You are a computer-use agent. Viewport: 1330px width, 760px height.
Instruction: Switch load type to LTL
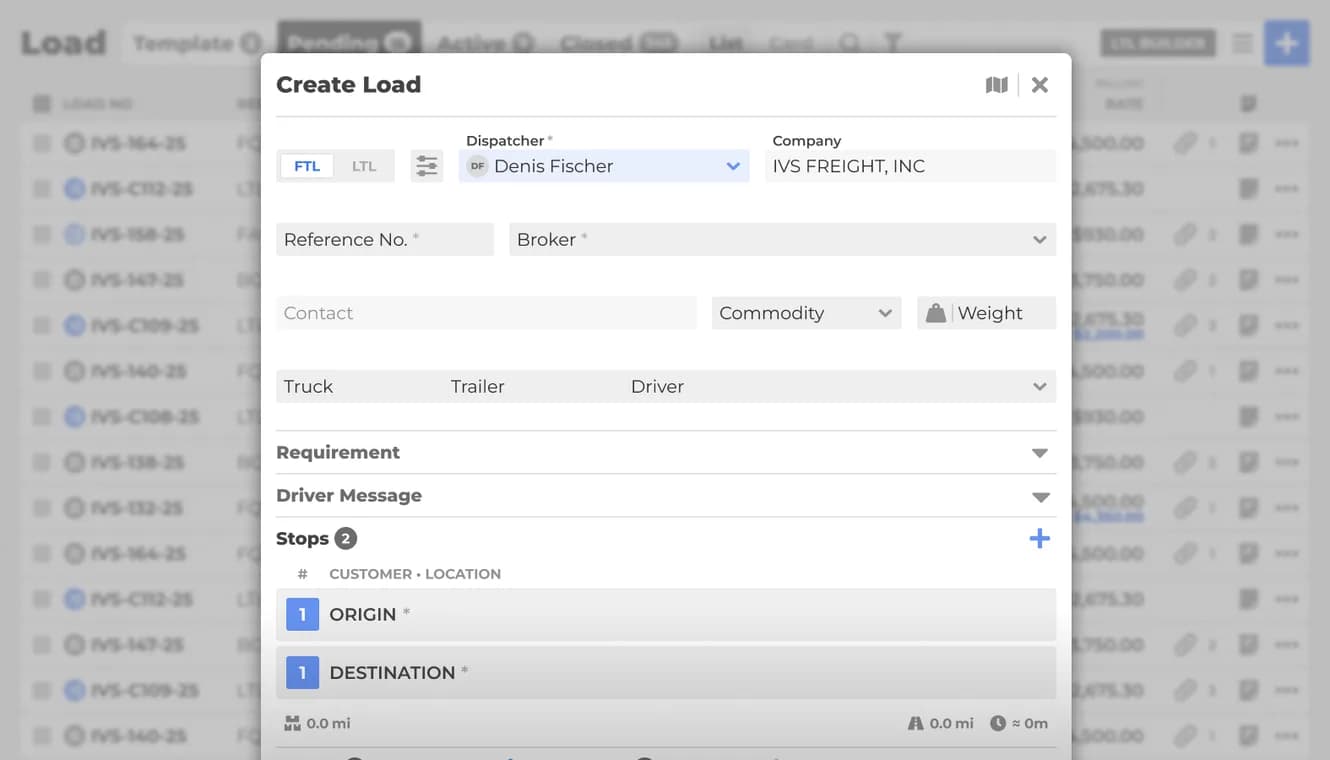[364, 166]
